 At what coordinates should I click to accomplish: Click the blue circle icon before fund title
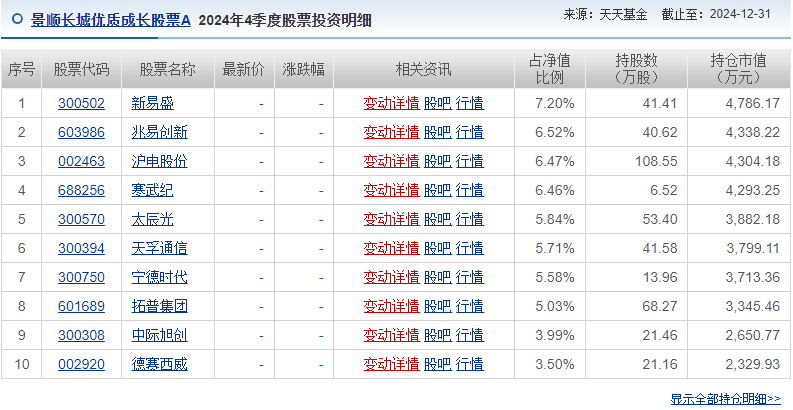[18, 19]
